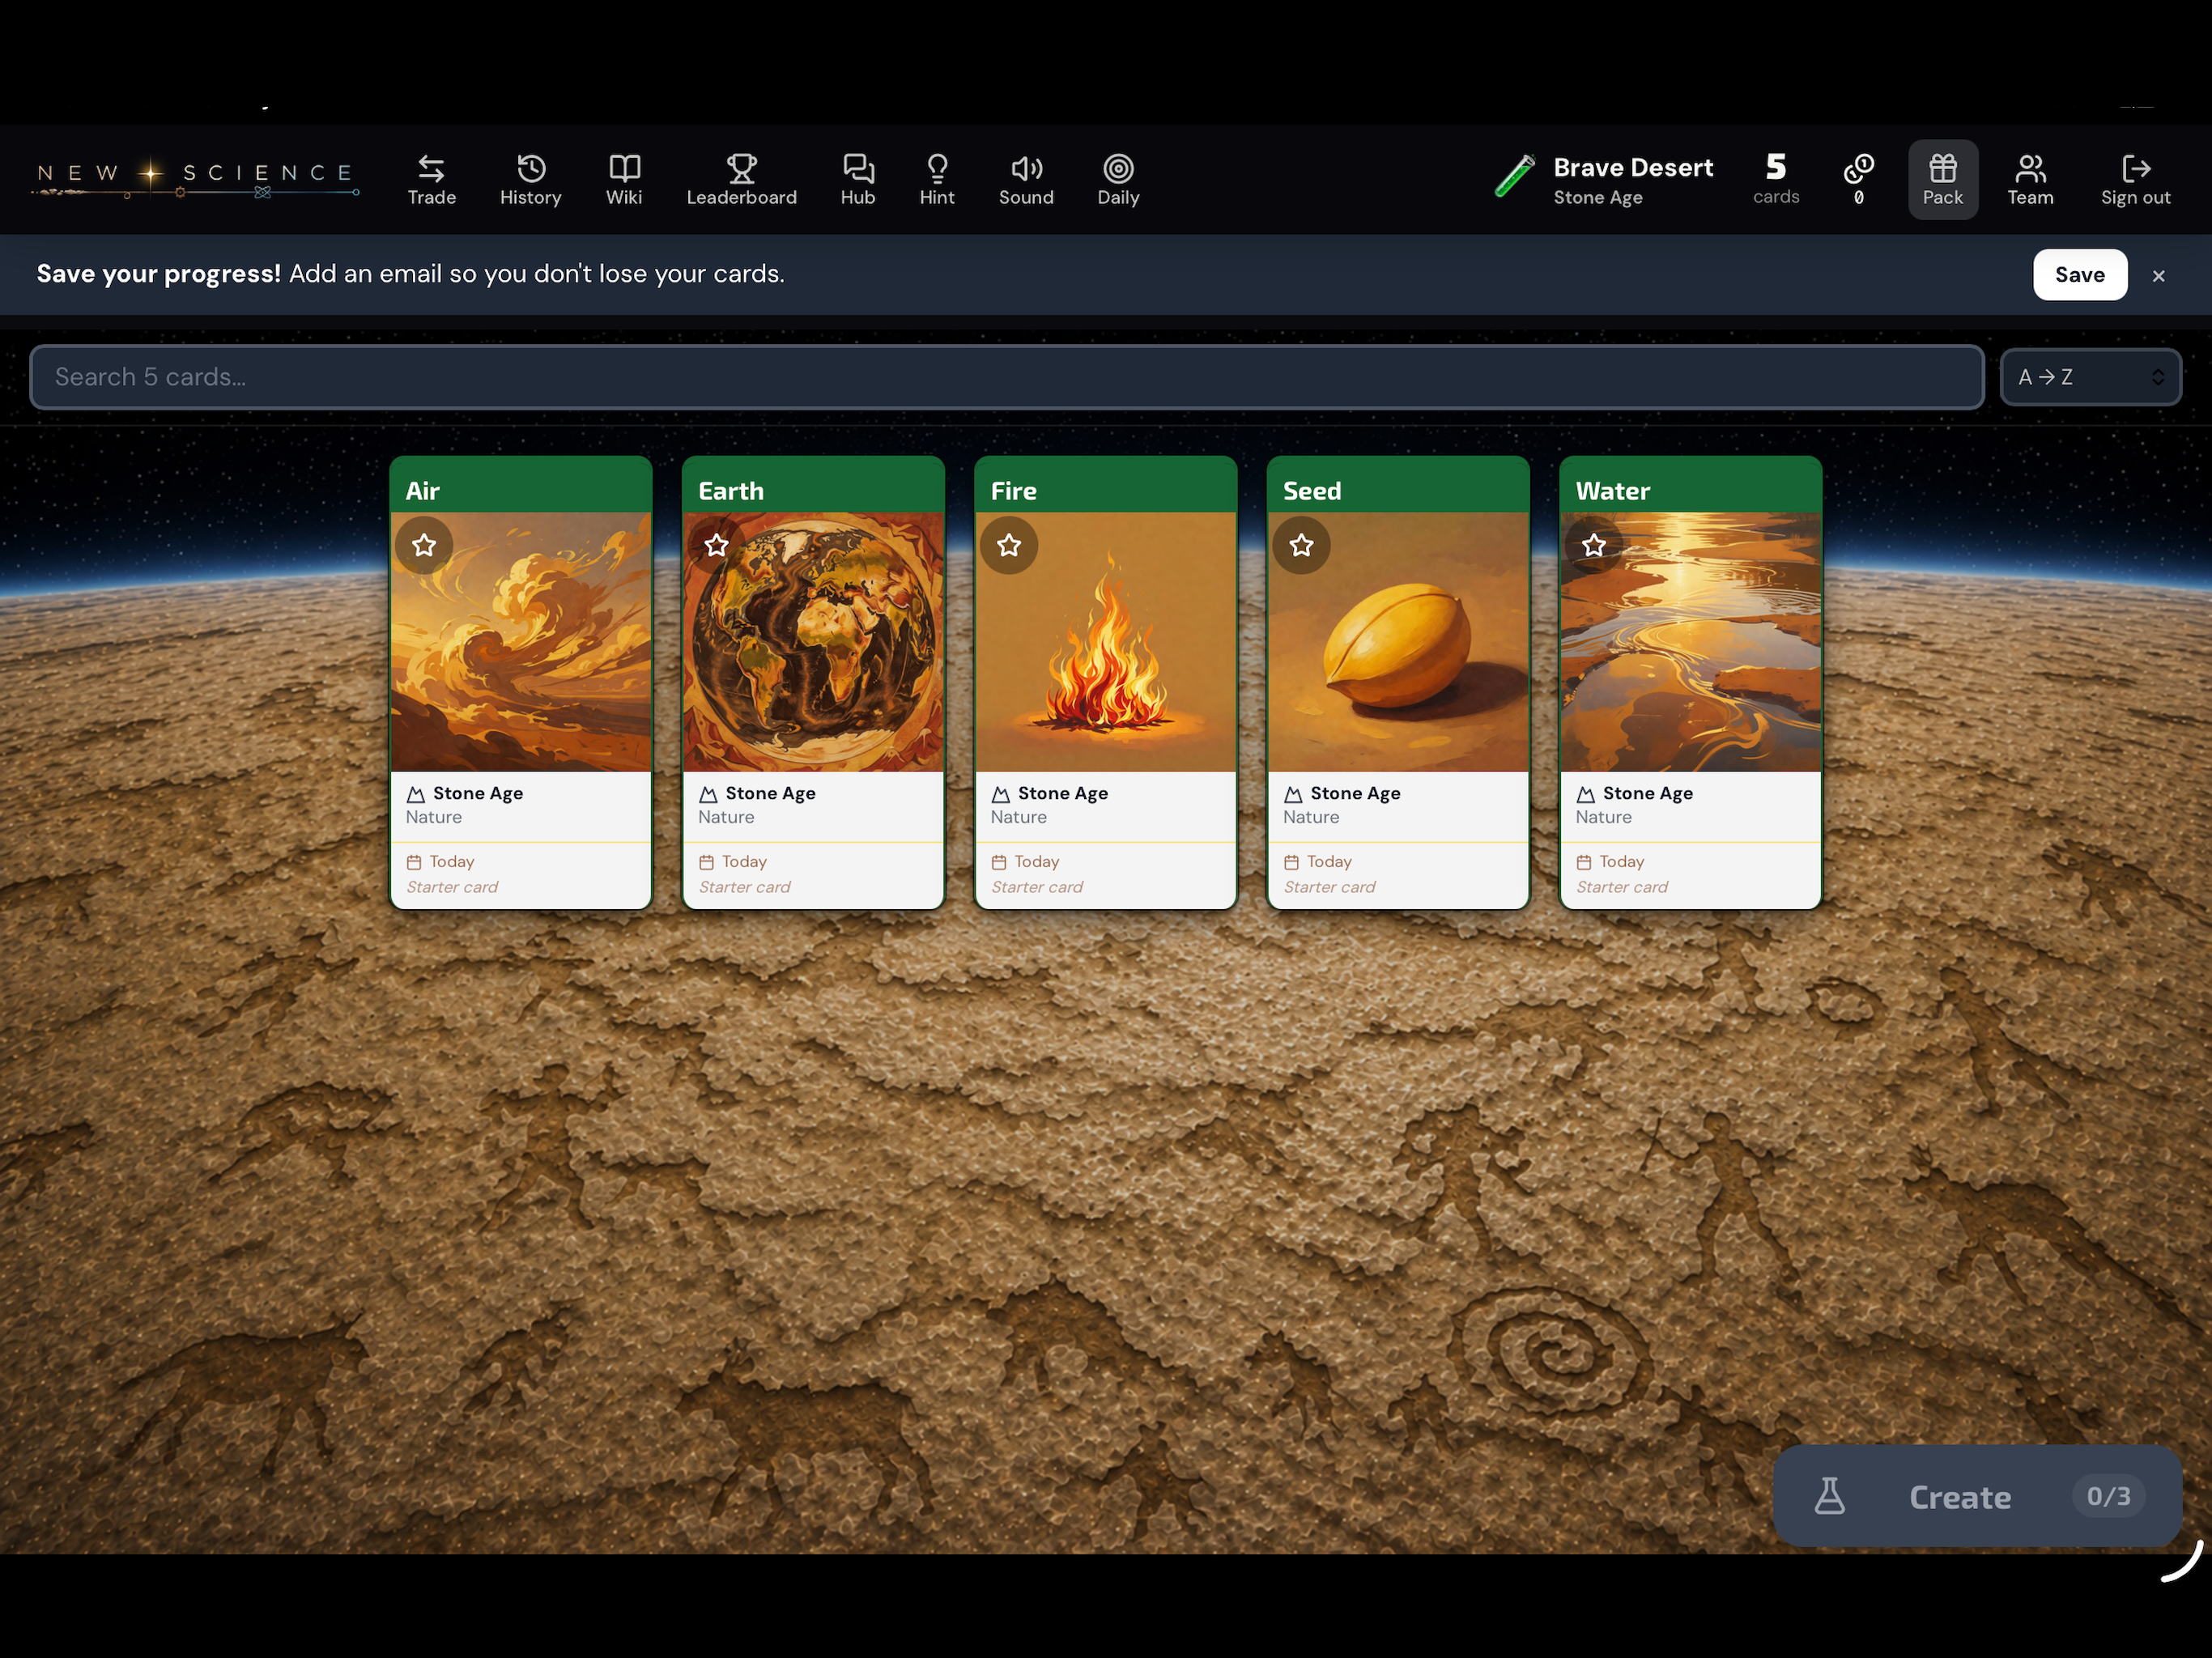This screenshot has height=1658, width=2212.
Task: Favorite the Air card star
Action: pos(424,545)
